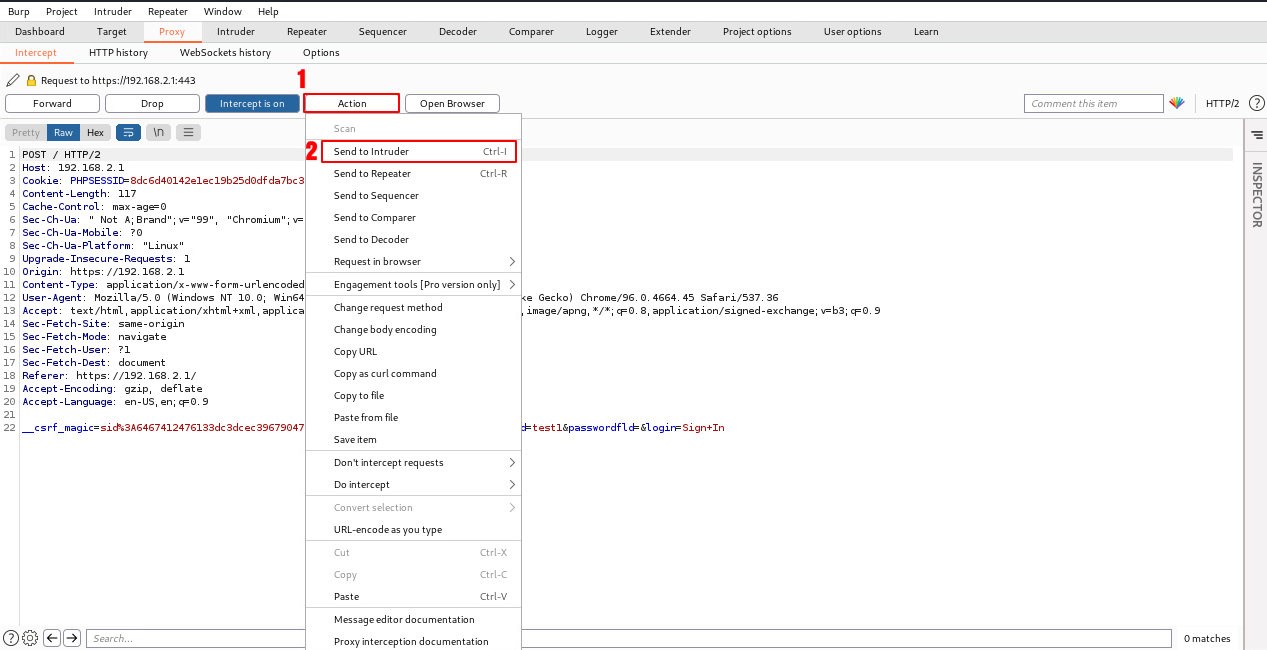This screenshot has width=1267, height=650.
Task: Toggle the Intercept is on button
Action: pyautogui.click(x=252, y=103)
